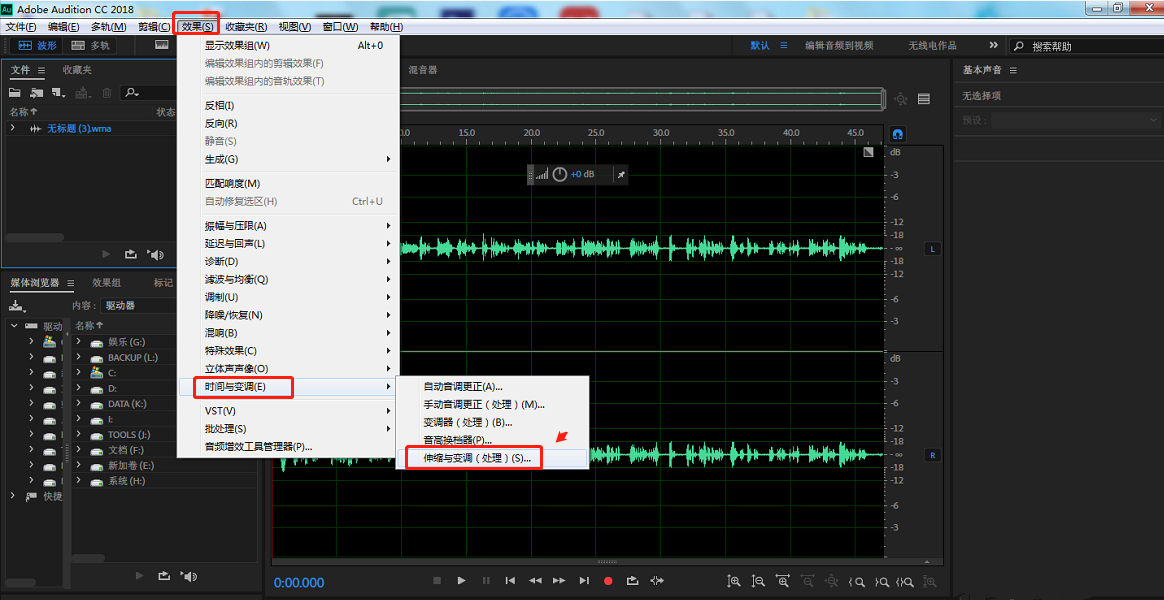Click the Play button in transport controls
This screenshot has height=600, width=1164.
pos(461,581)
